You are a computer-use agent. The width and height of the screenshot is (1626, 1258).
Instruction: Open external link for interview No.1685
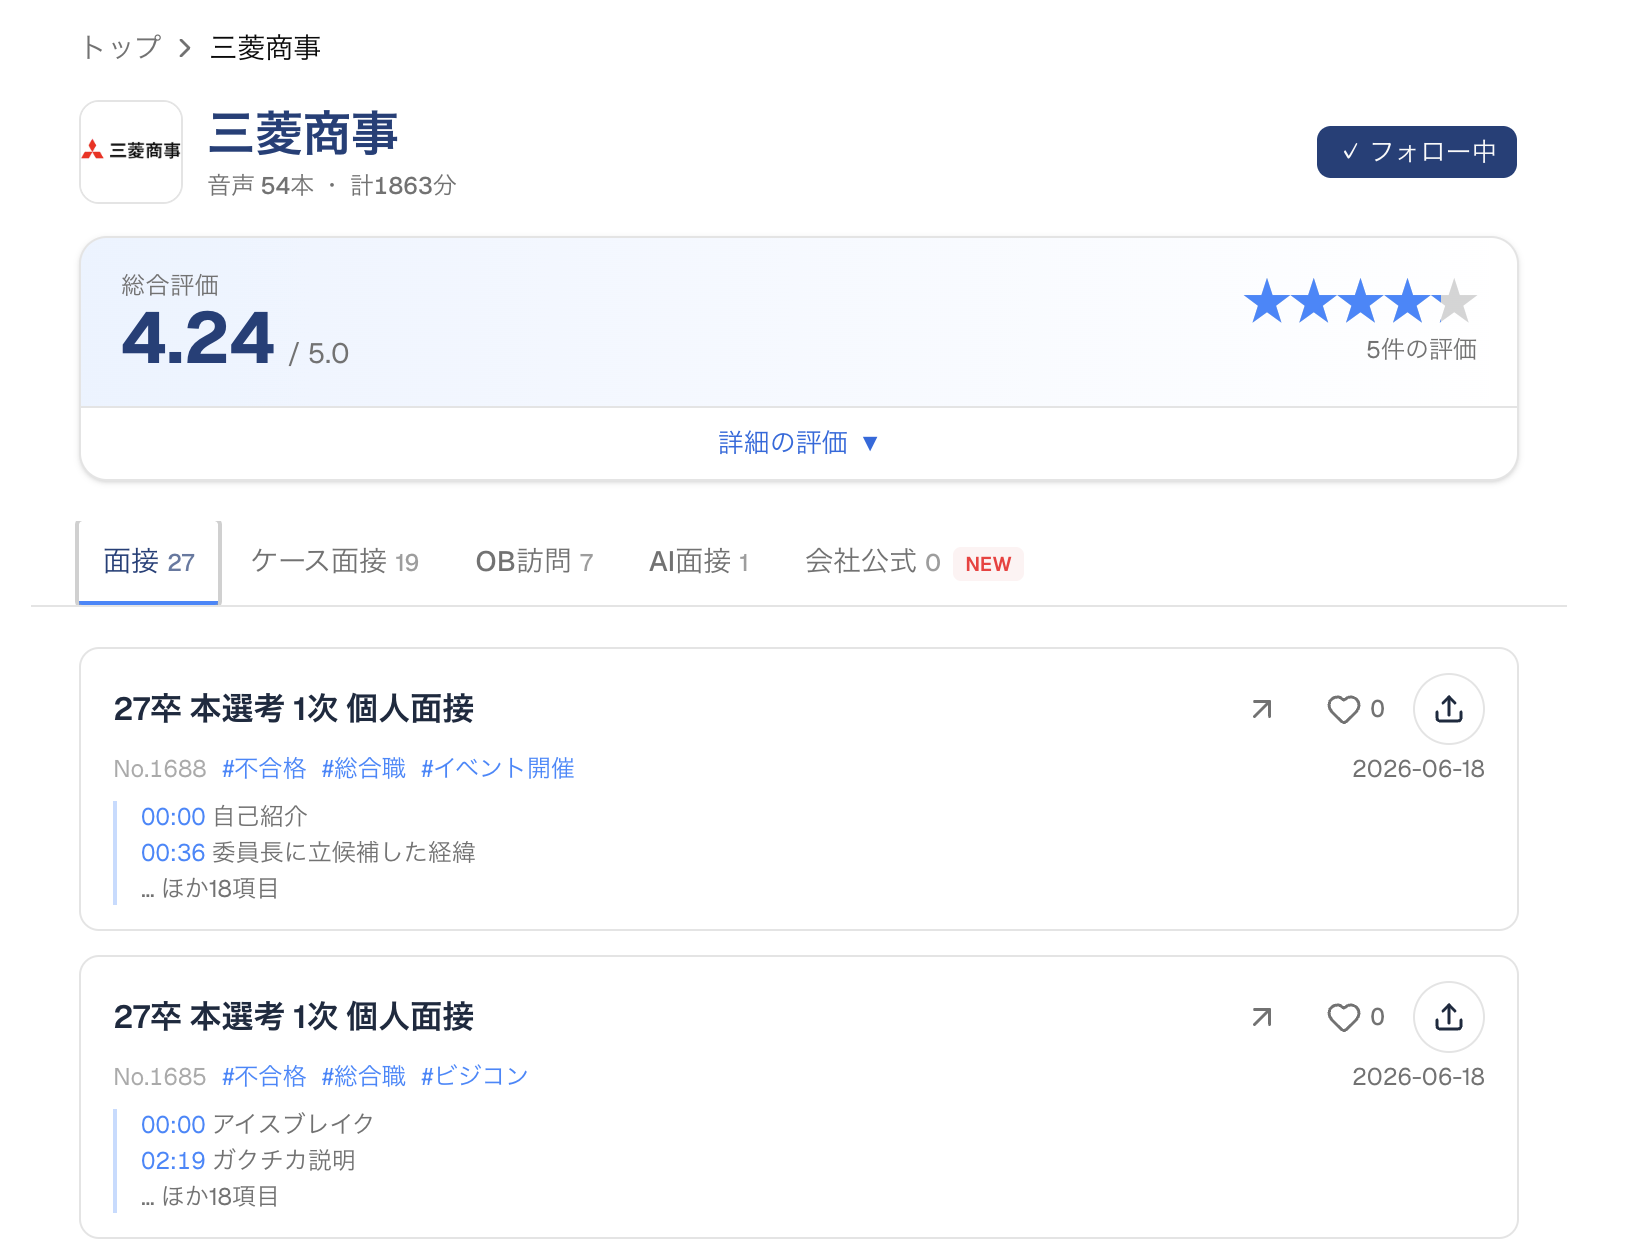click(1262, 1017)
